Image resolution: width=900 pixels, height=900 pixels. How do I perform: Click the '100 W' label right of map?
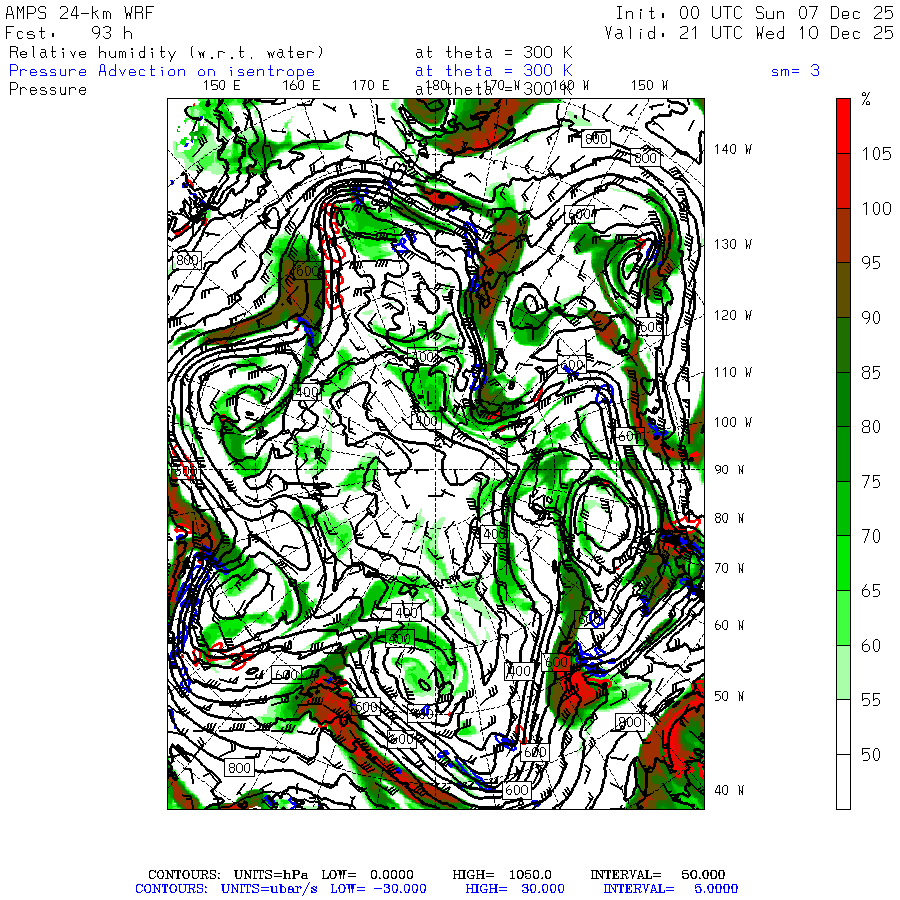tap(733, 422)
